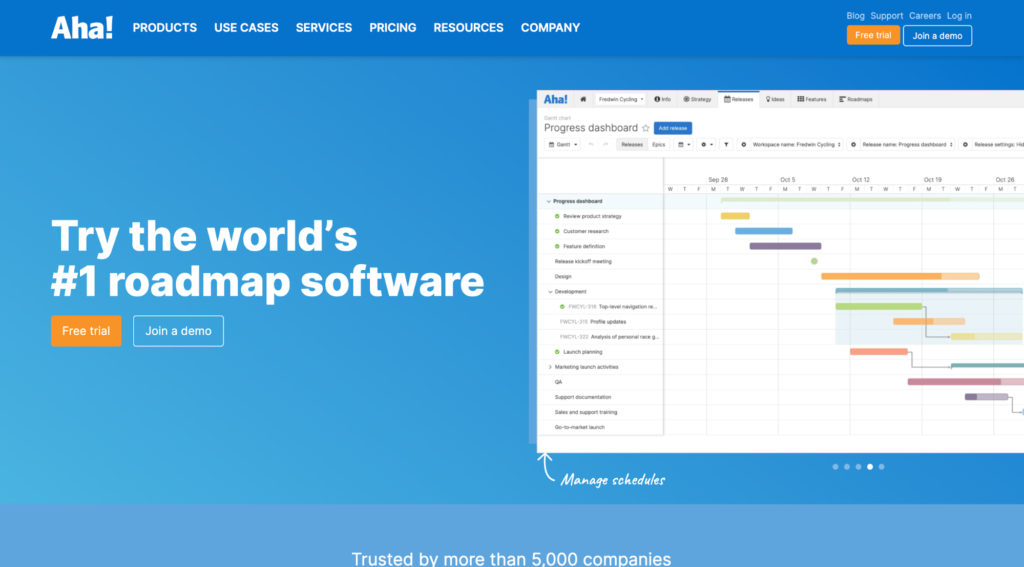1024x567 pixels.
Task: Go to PRICING page
Action: [x=392, y=27]
